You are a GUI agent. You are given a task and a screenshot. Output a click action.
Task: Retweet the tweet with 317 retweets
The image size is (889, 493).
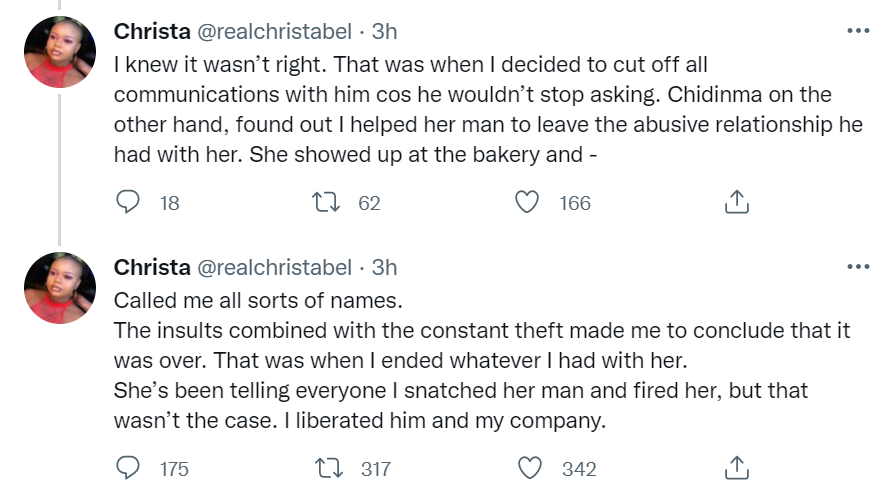click(x=327, y=468)
